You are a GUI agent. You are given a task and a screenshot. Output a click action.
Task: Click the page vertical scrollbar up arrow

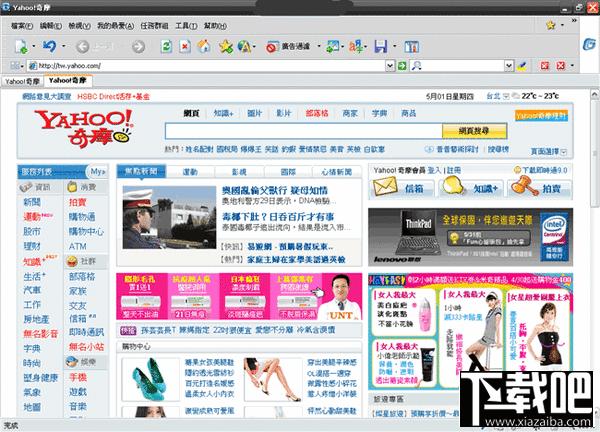pyautogui.click(x=595, y=93)
